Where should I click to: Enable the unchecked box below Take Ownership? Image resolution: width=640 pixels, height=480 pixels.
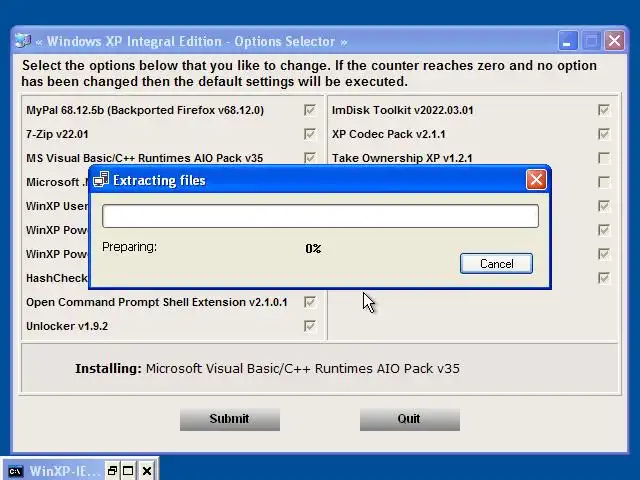click(604, 182)
